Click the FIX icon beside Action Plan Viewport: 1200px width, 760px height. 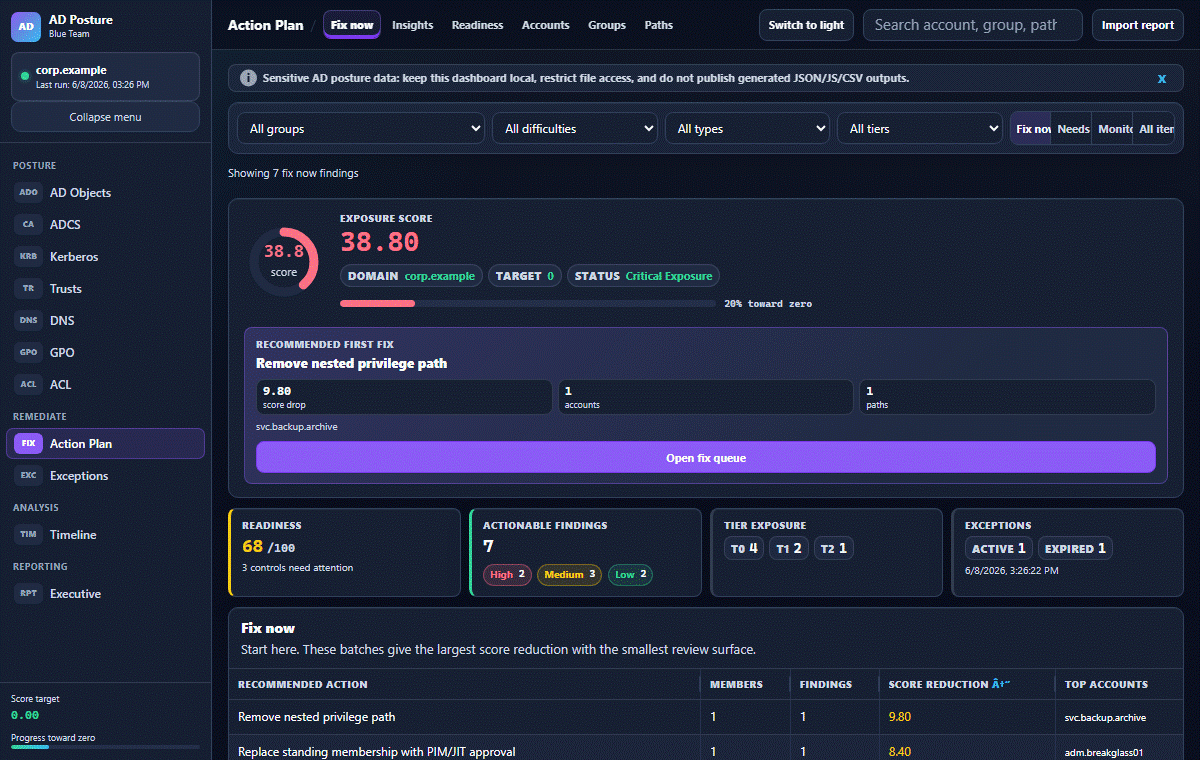(28, 443)
